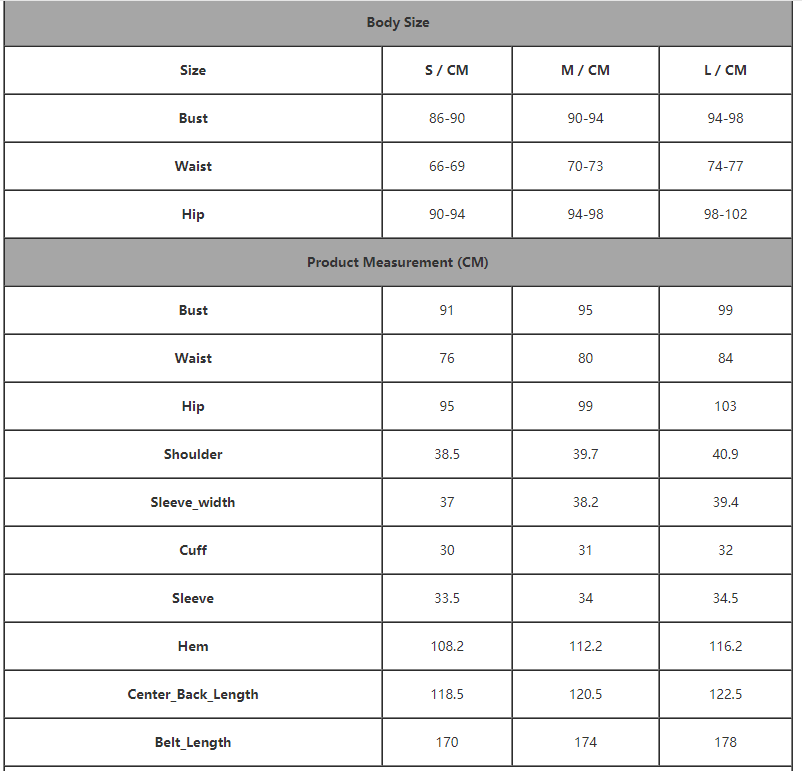Screen dimensions: 802x771
Task: Click the 112.2 hem measurement
Action: pyautogui.click(x=585, y=646)
